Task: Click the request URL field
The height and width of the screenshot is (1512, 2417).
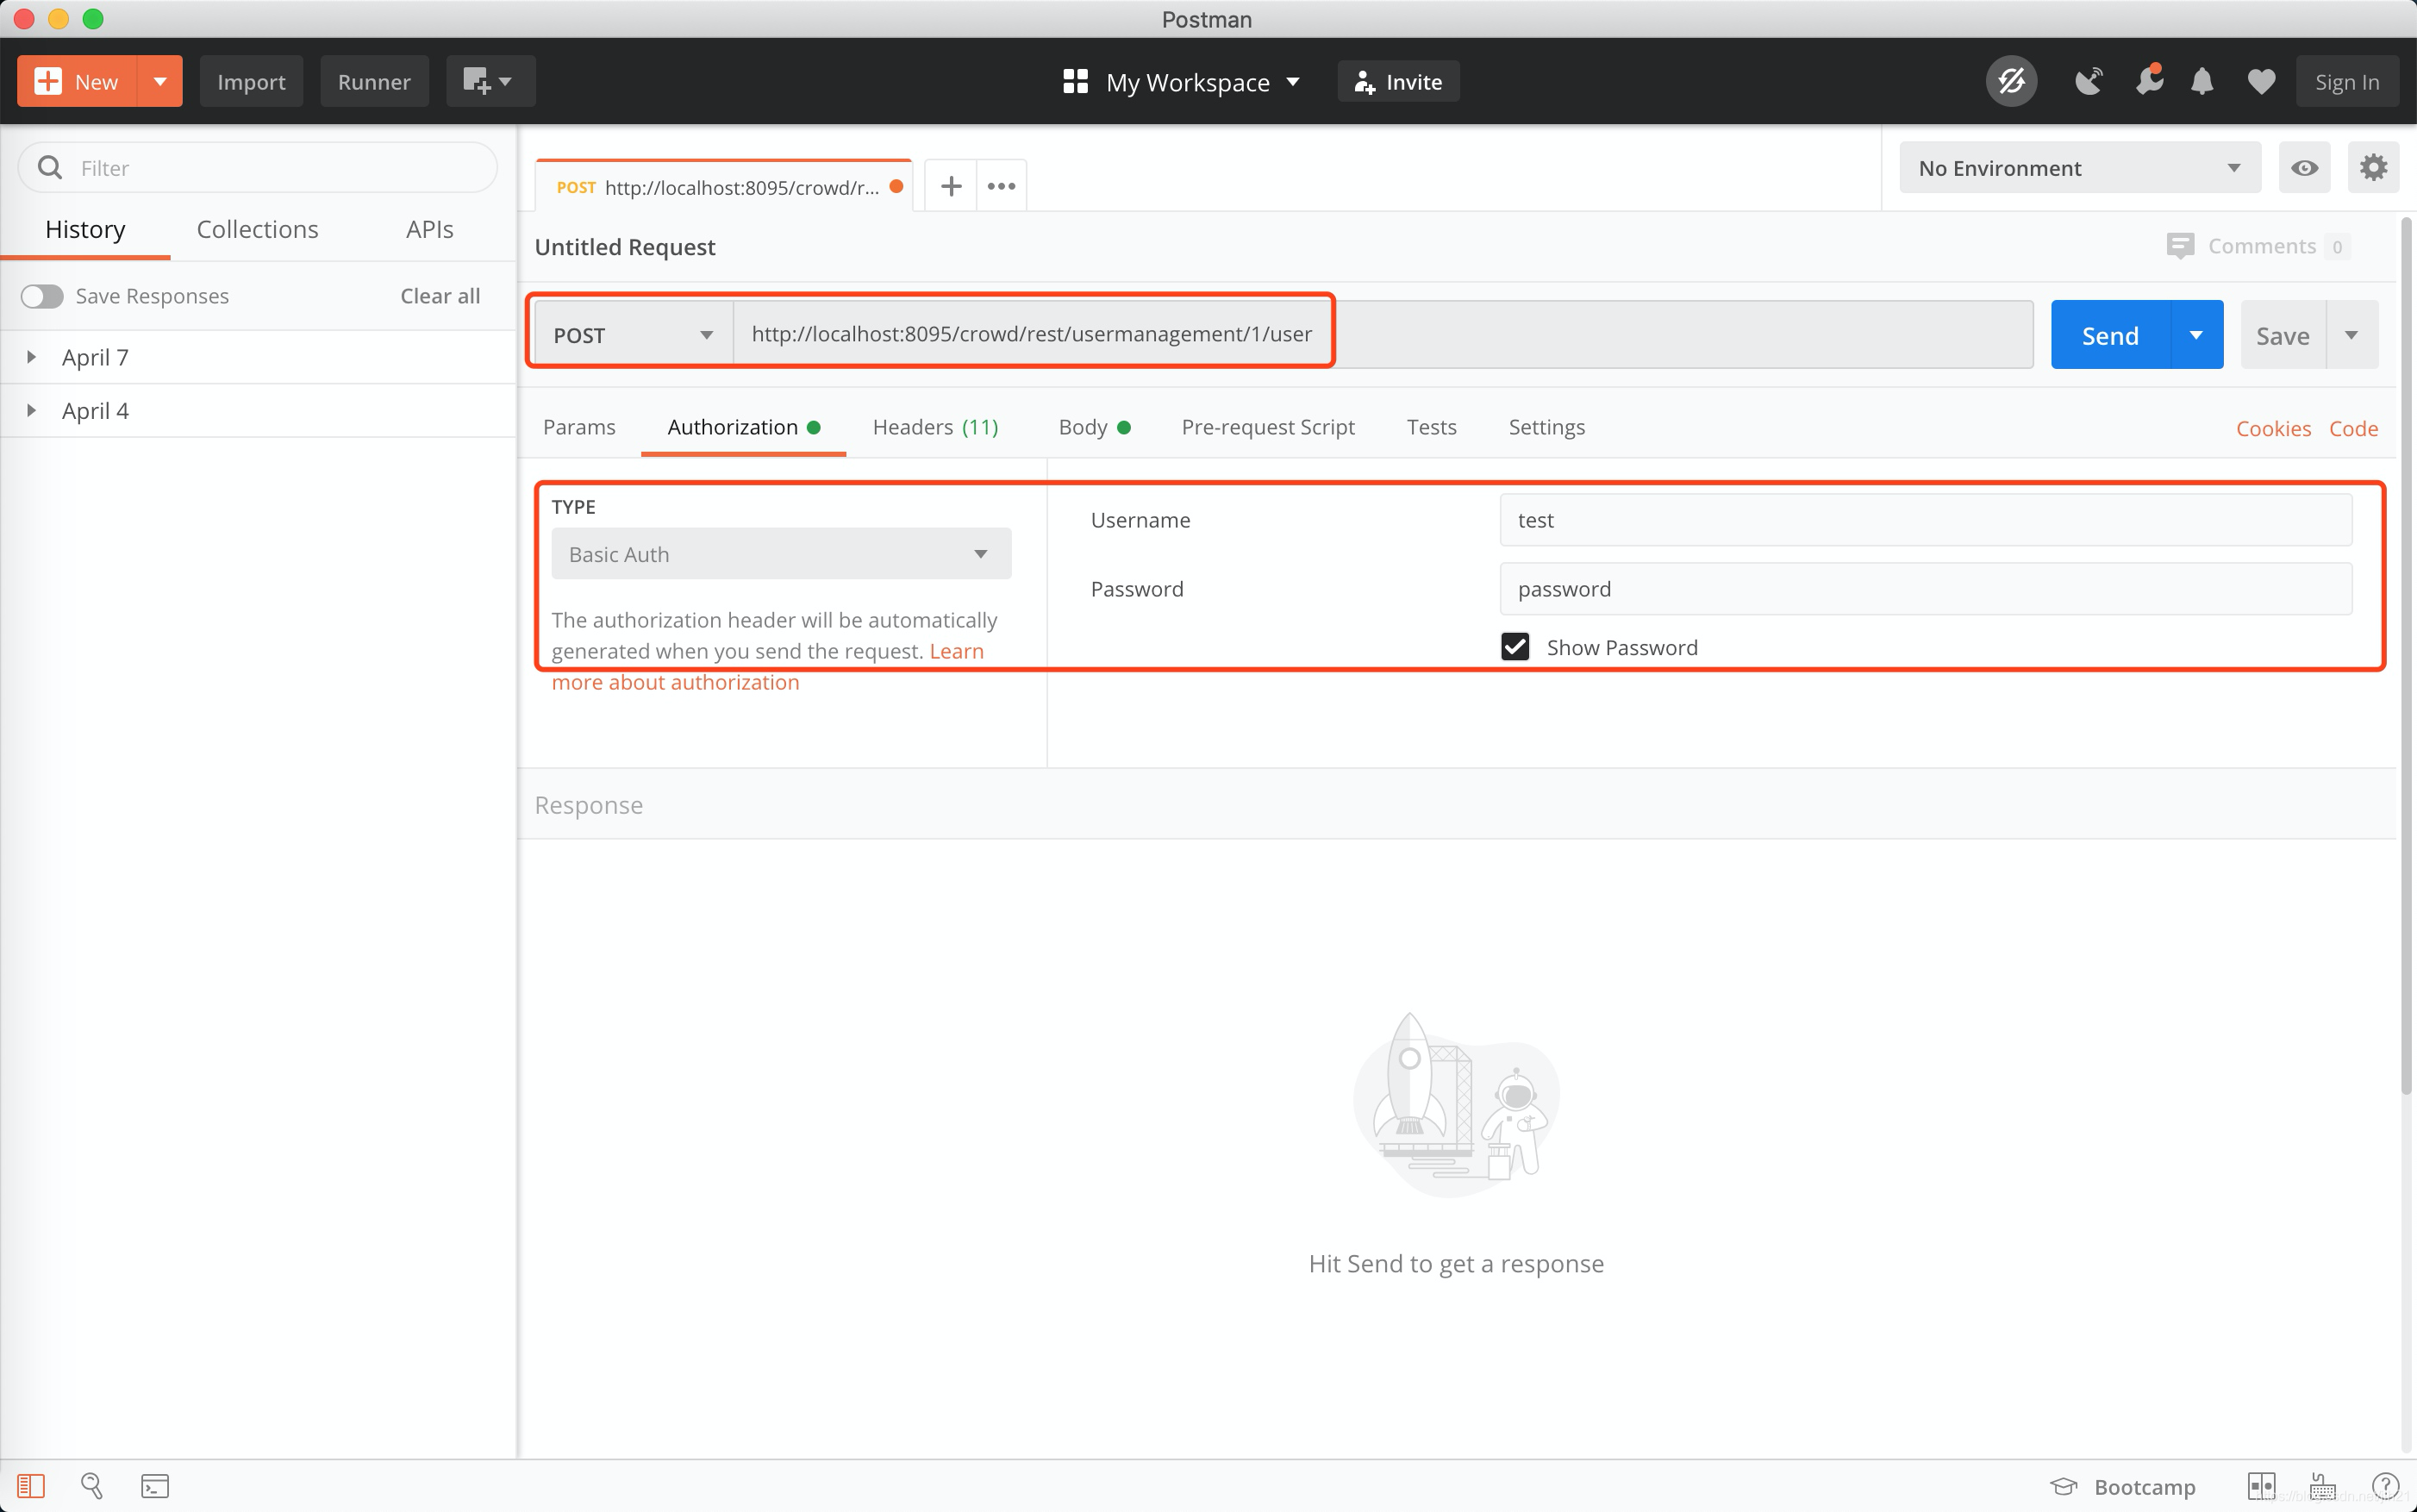Action: click(1383, 334)
